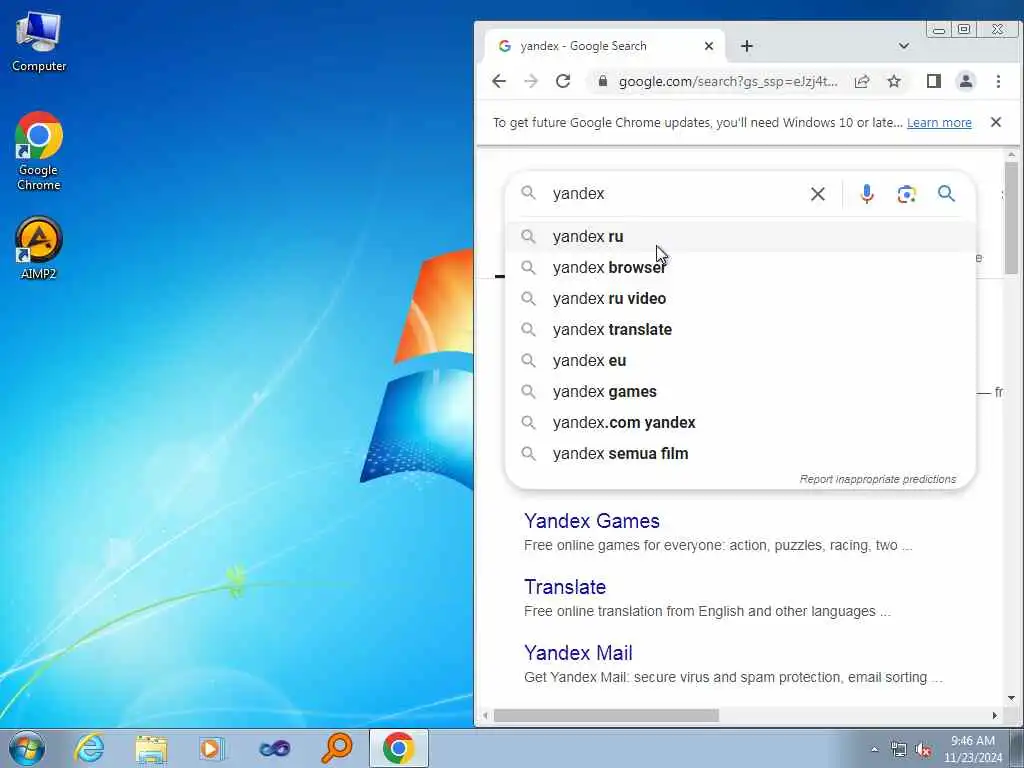This screenshot has height=768, width=1024.
Task: Click the horizontal scrollbar thumb in Chrome
Action: point(606,716)
